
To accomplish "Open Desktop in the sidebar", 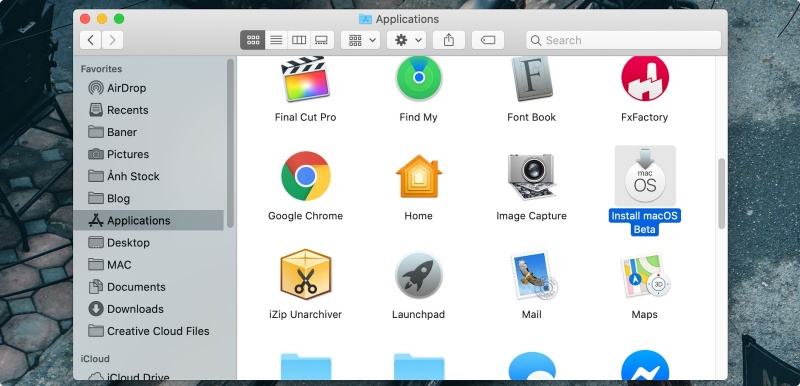I will tap(148, 242).
